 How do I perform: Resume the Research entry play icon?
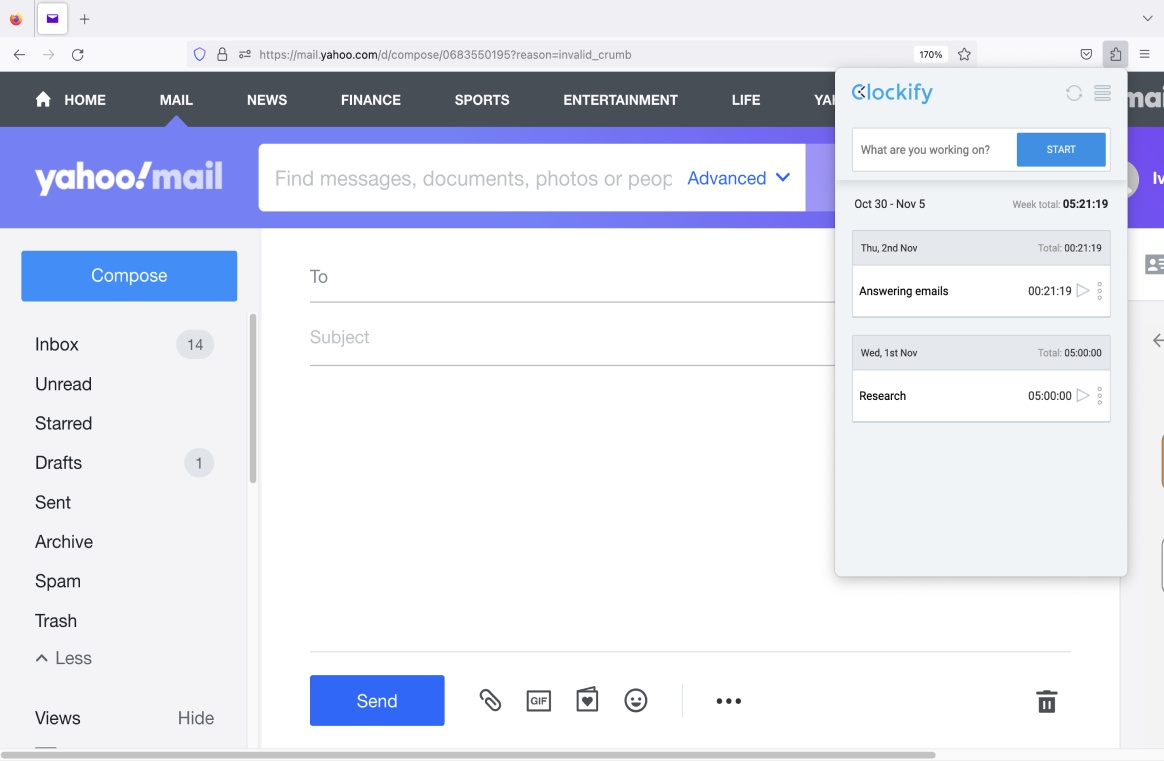click(1083, 395)
